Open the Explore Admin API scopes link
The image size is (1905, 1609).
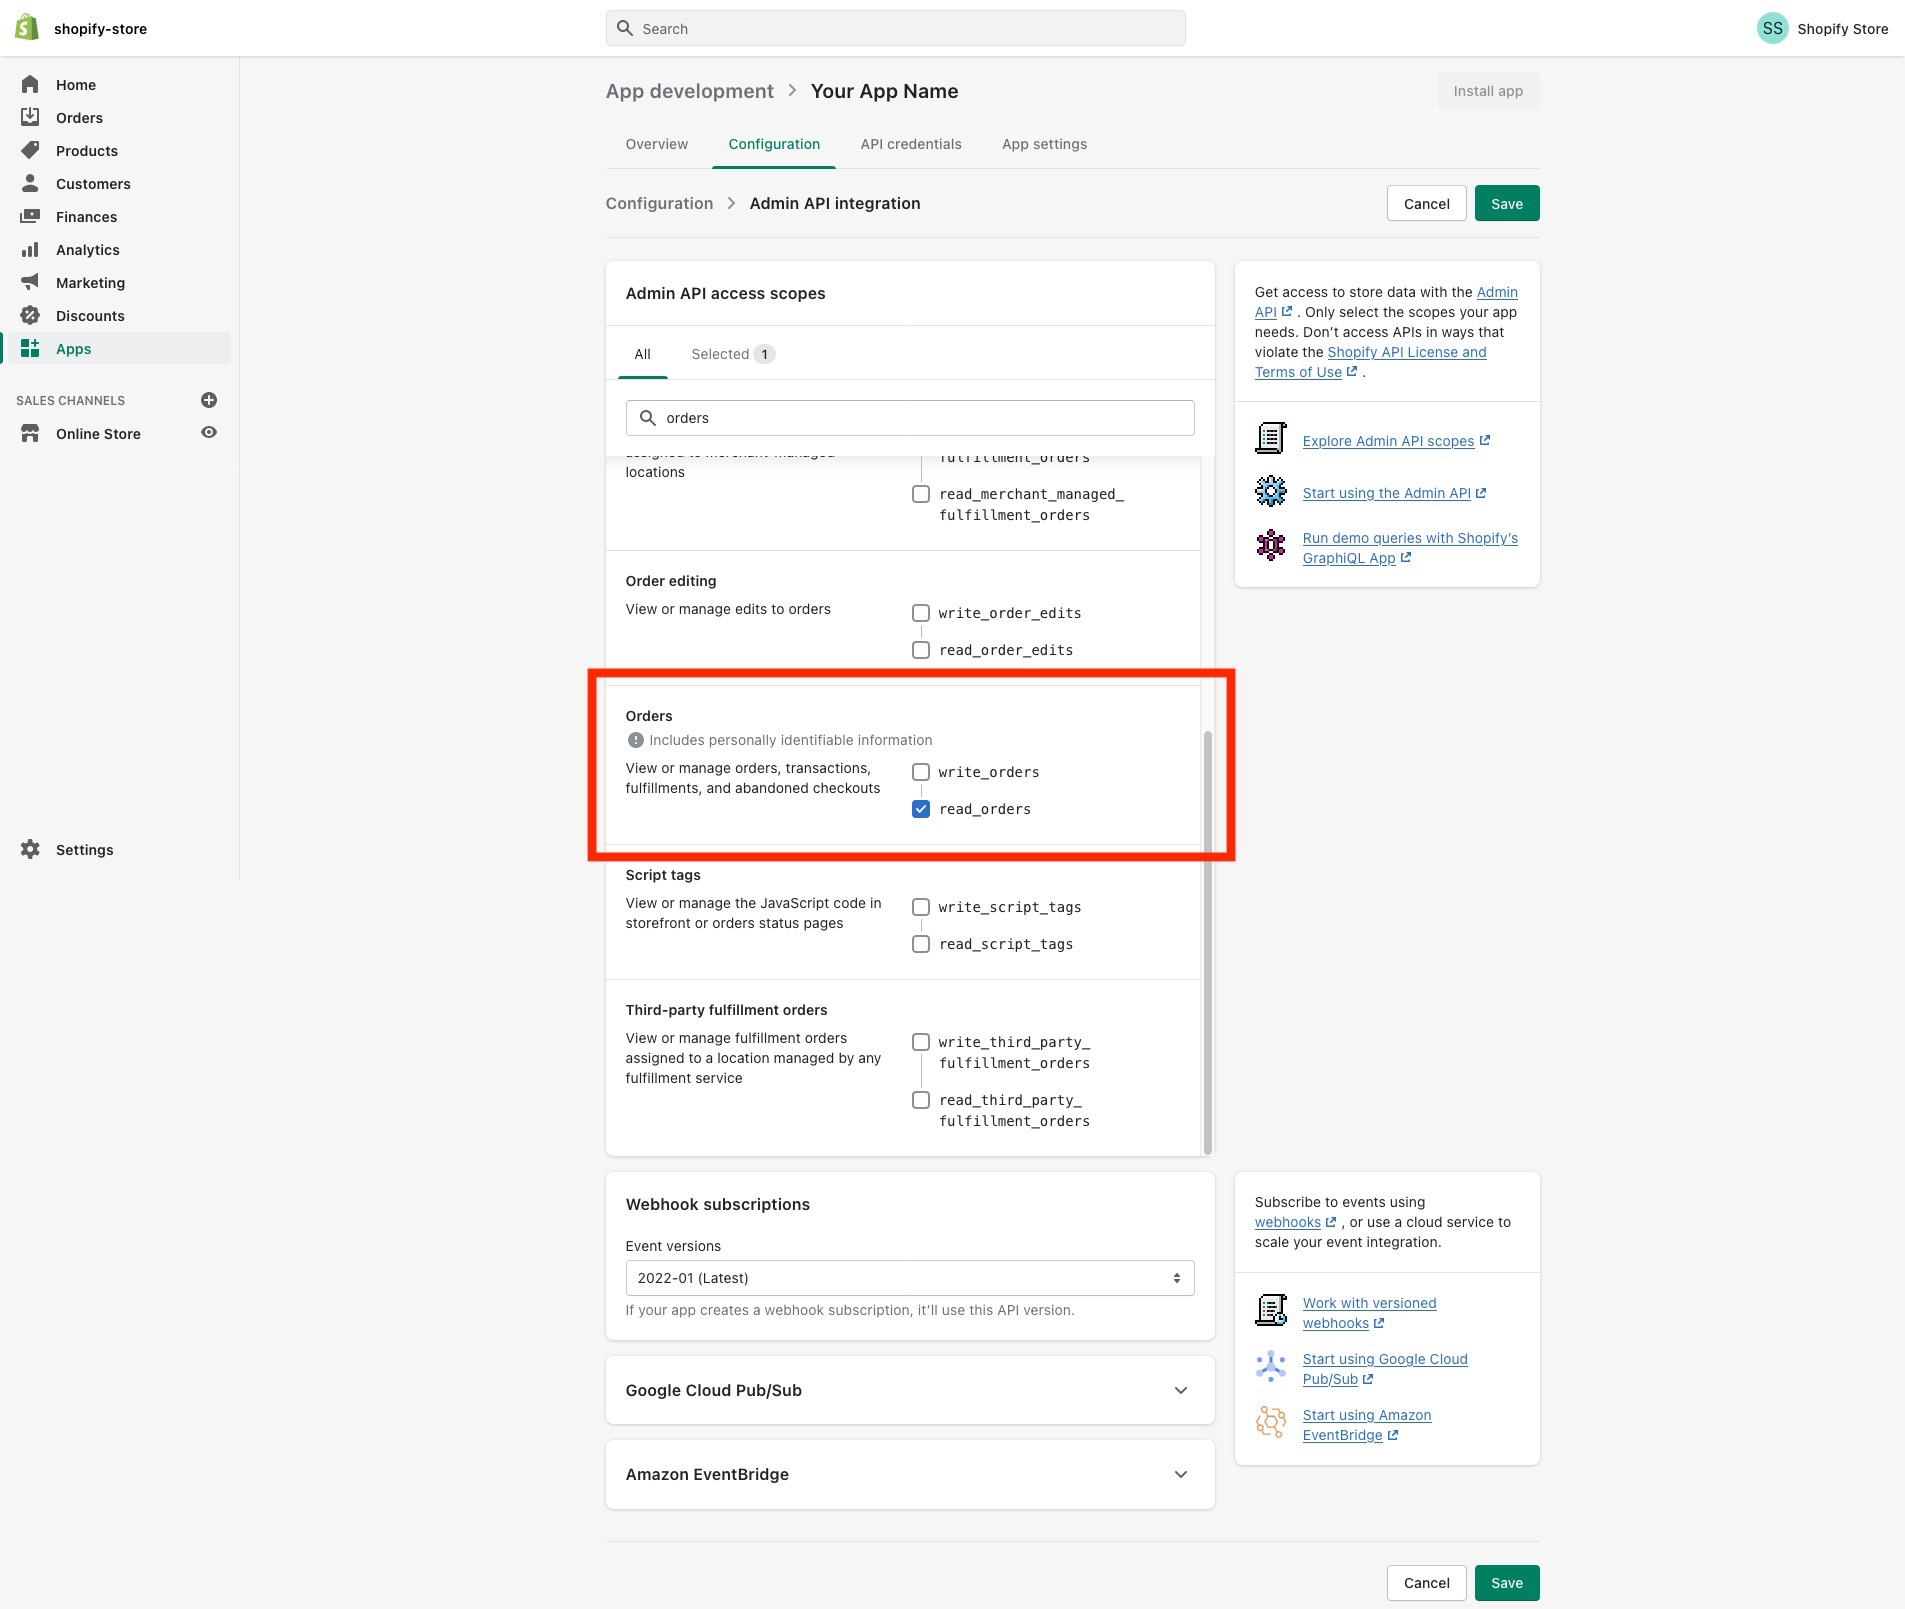[x=1388, y=441]
